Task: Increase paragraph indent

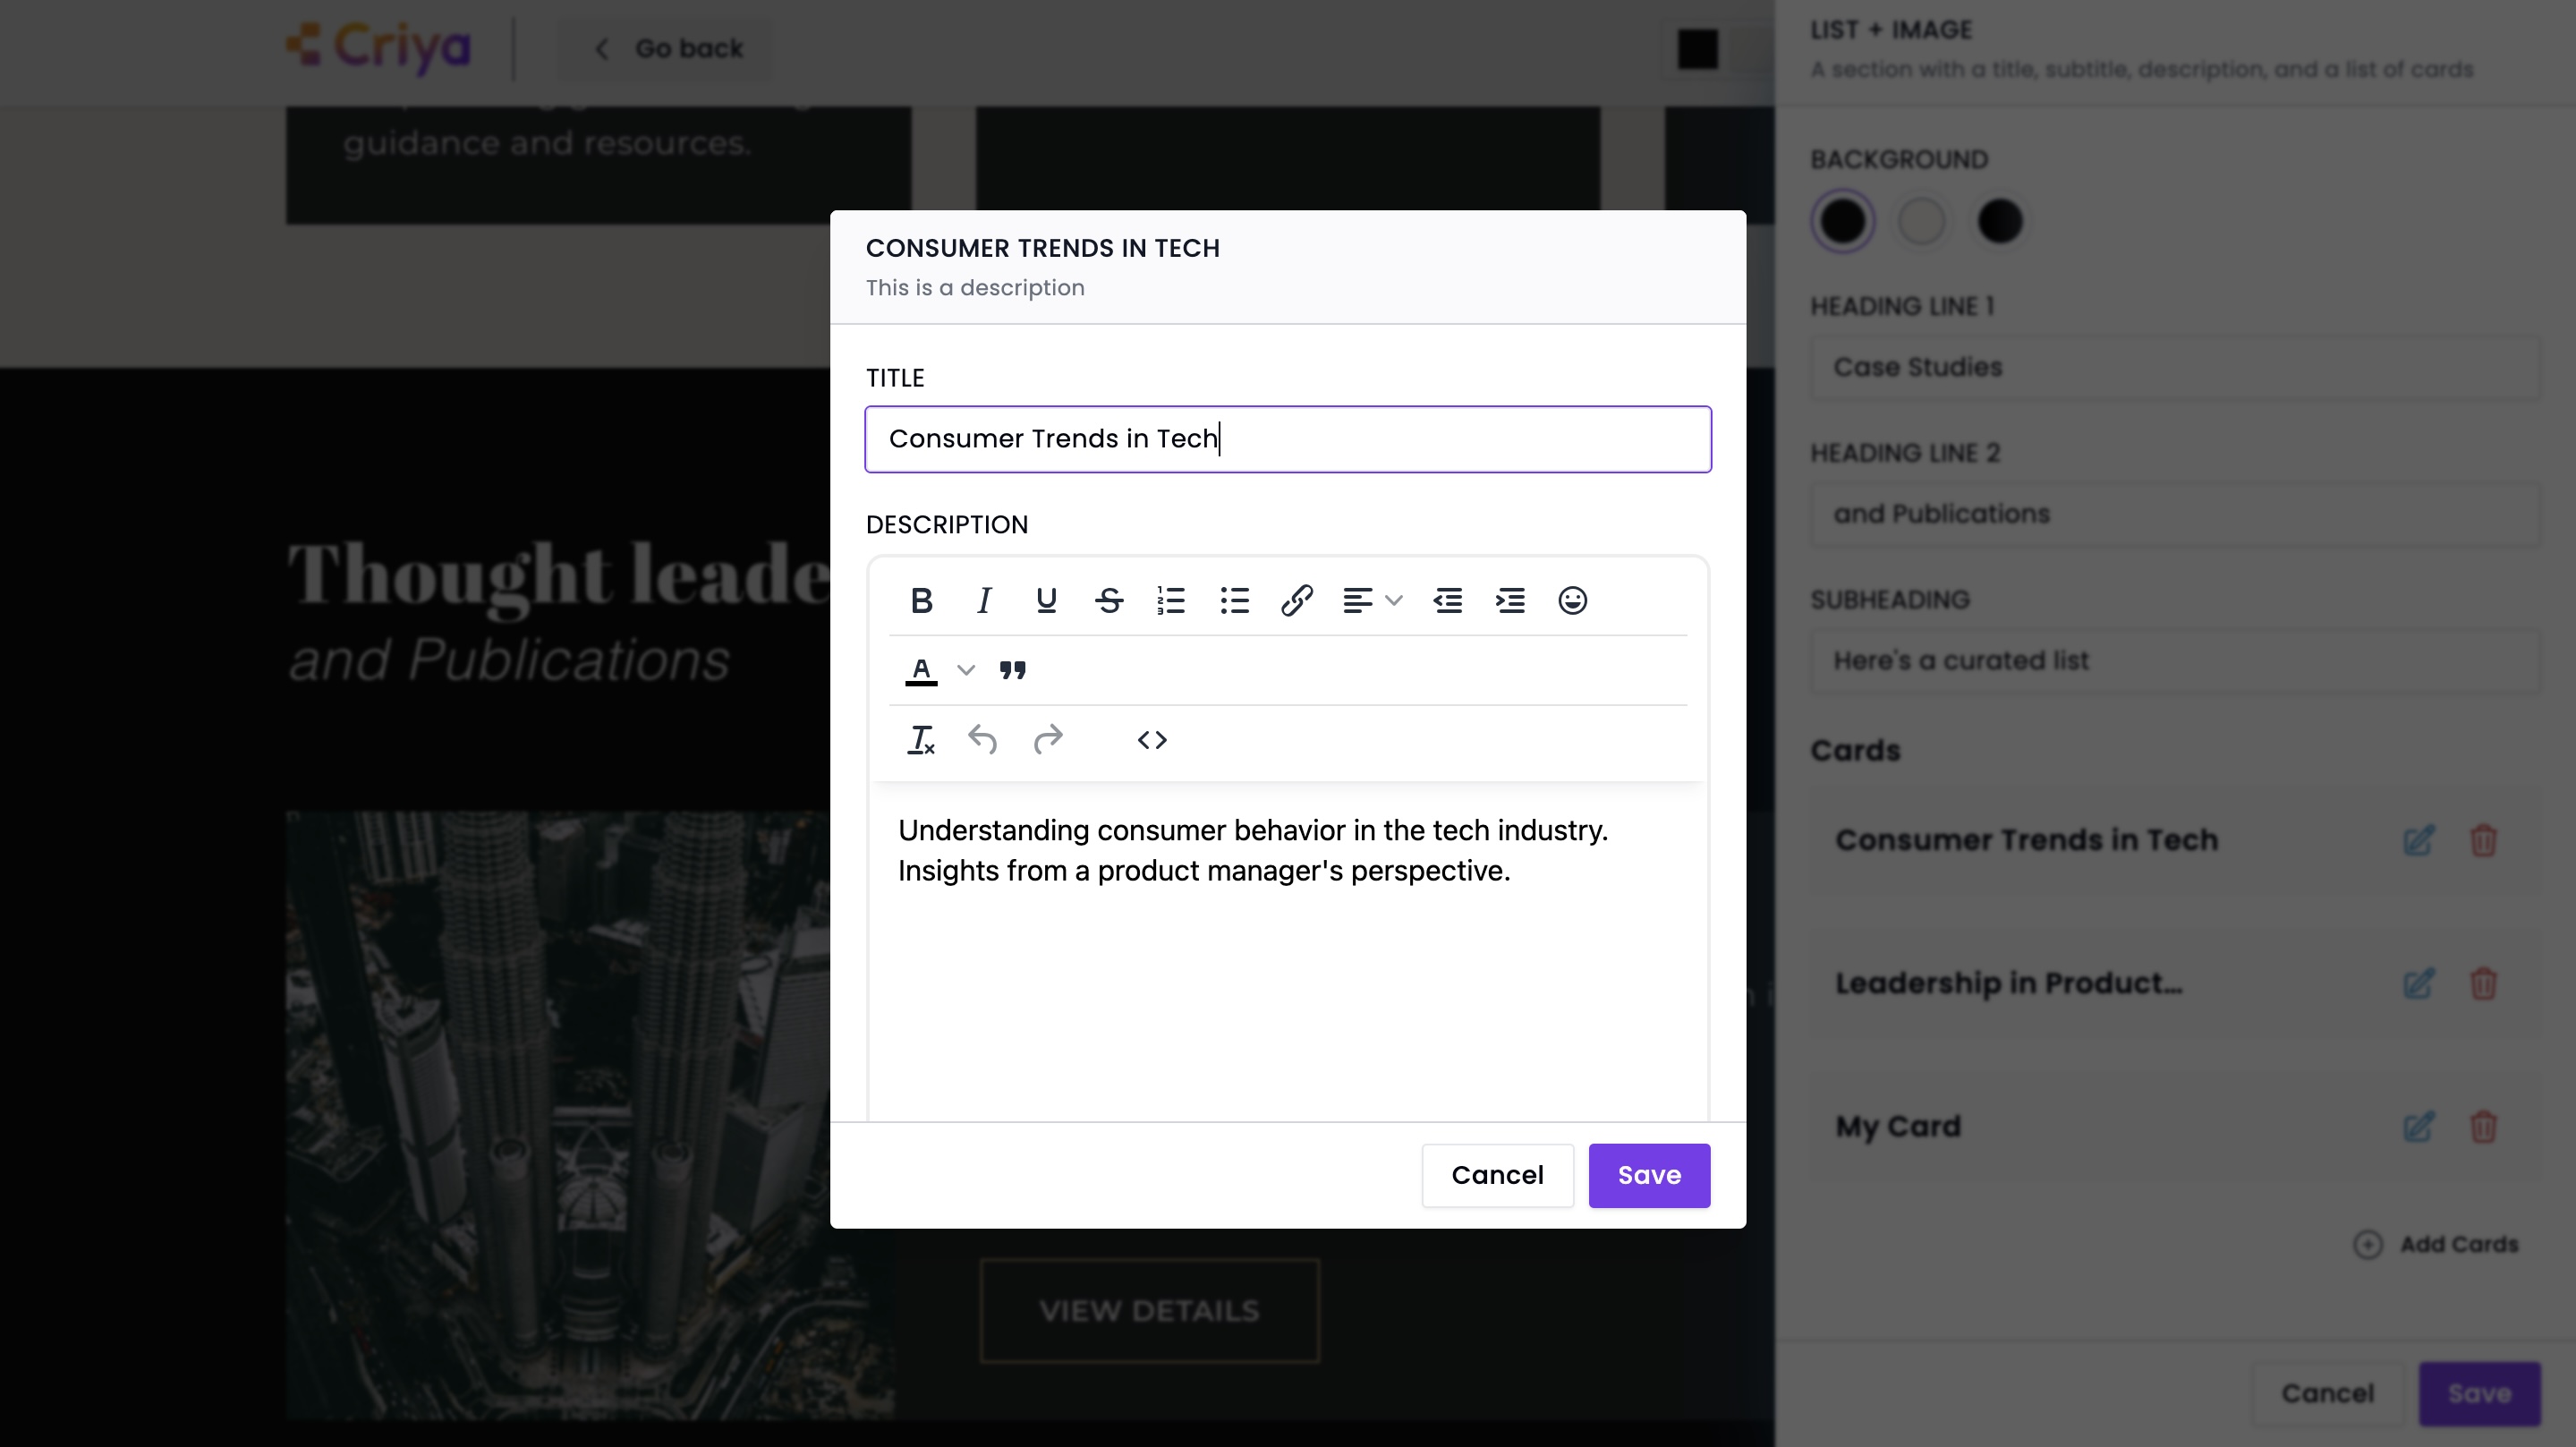Action: (x=1510, y=601)
